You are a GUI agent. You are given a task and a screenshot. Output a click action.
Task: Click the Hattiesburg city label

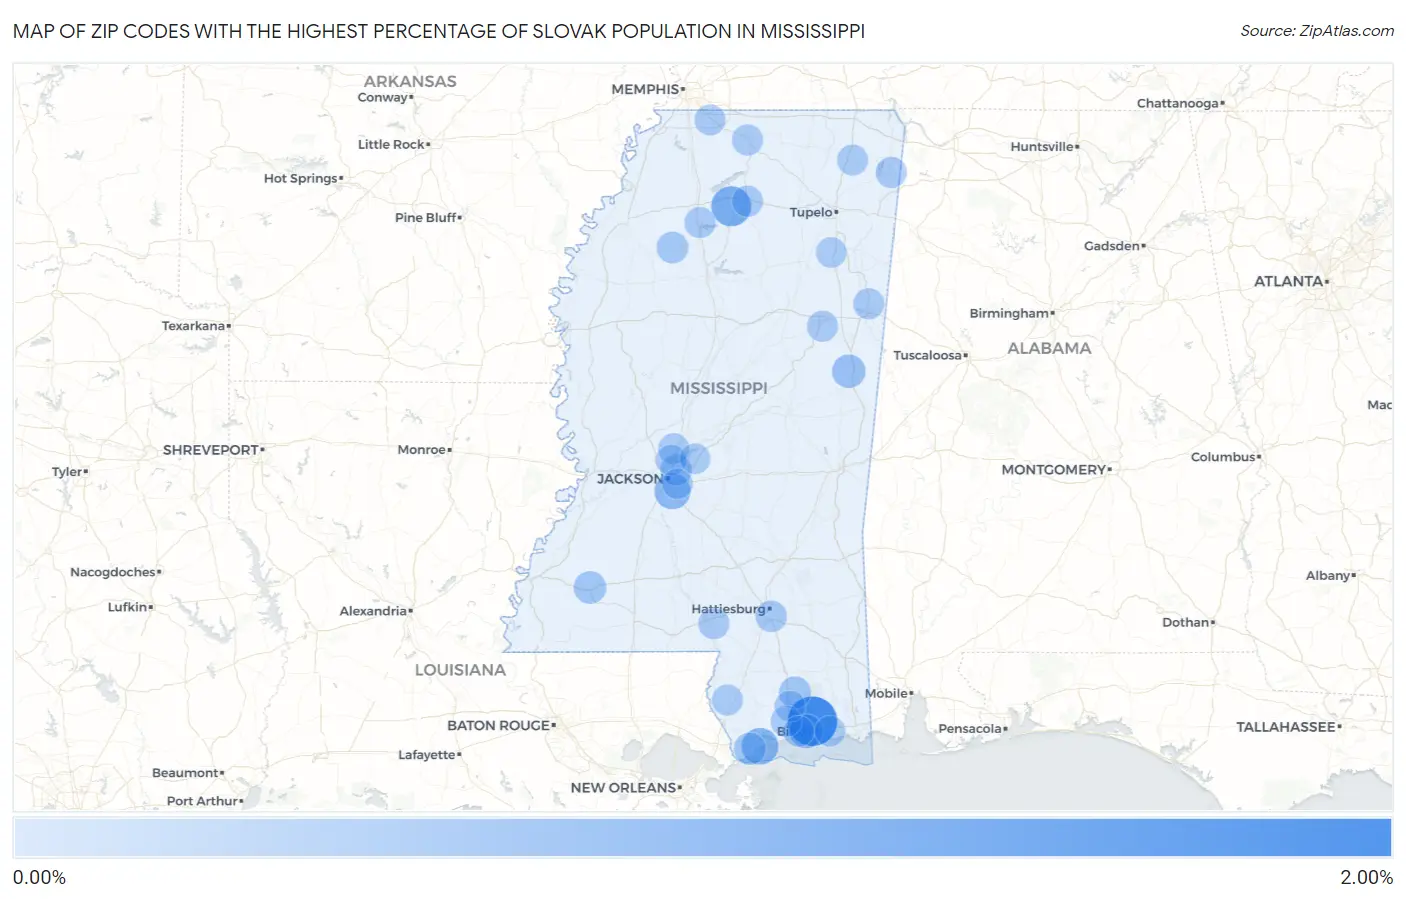728,609
